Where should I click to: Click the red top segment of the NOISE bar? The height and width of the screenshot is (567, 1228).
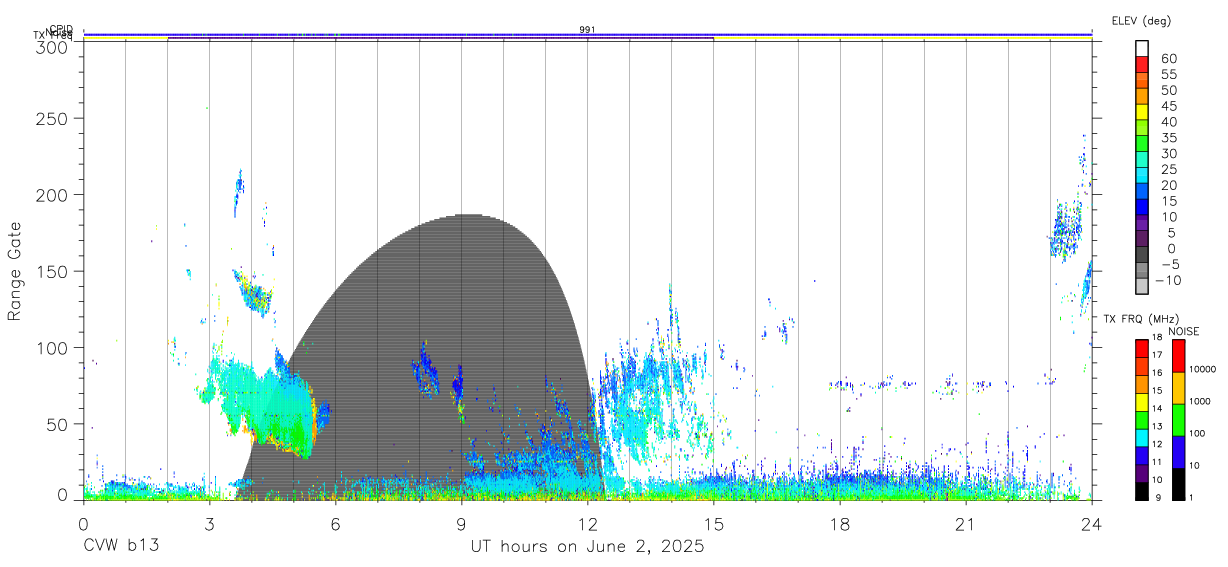[x=1178, y=356]
